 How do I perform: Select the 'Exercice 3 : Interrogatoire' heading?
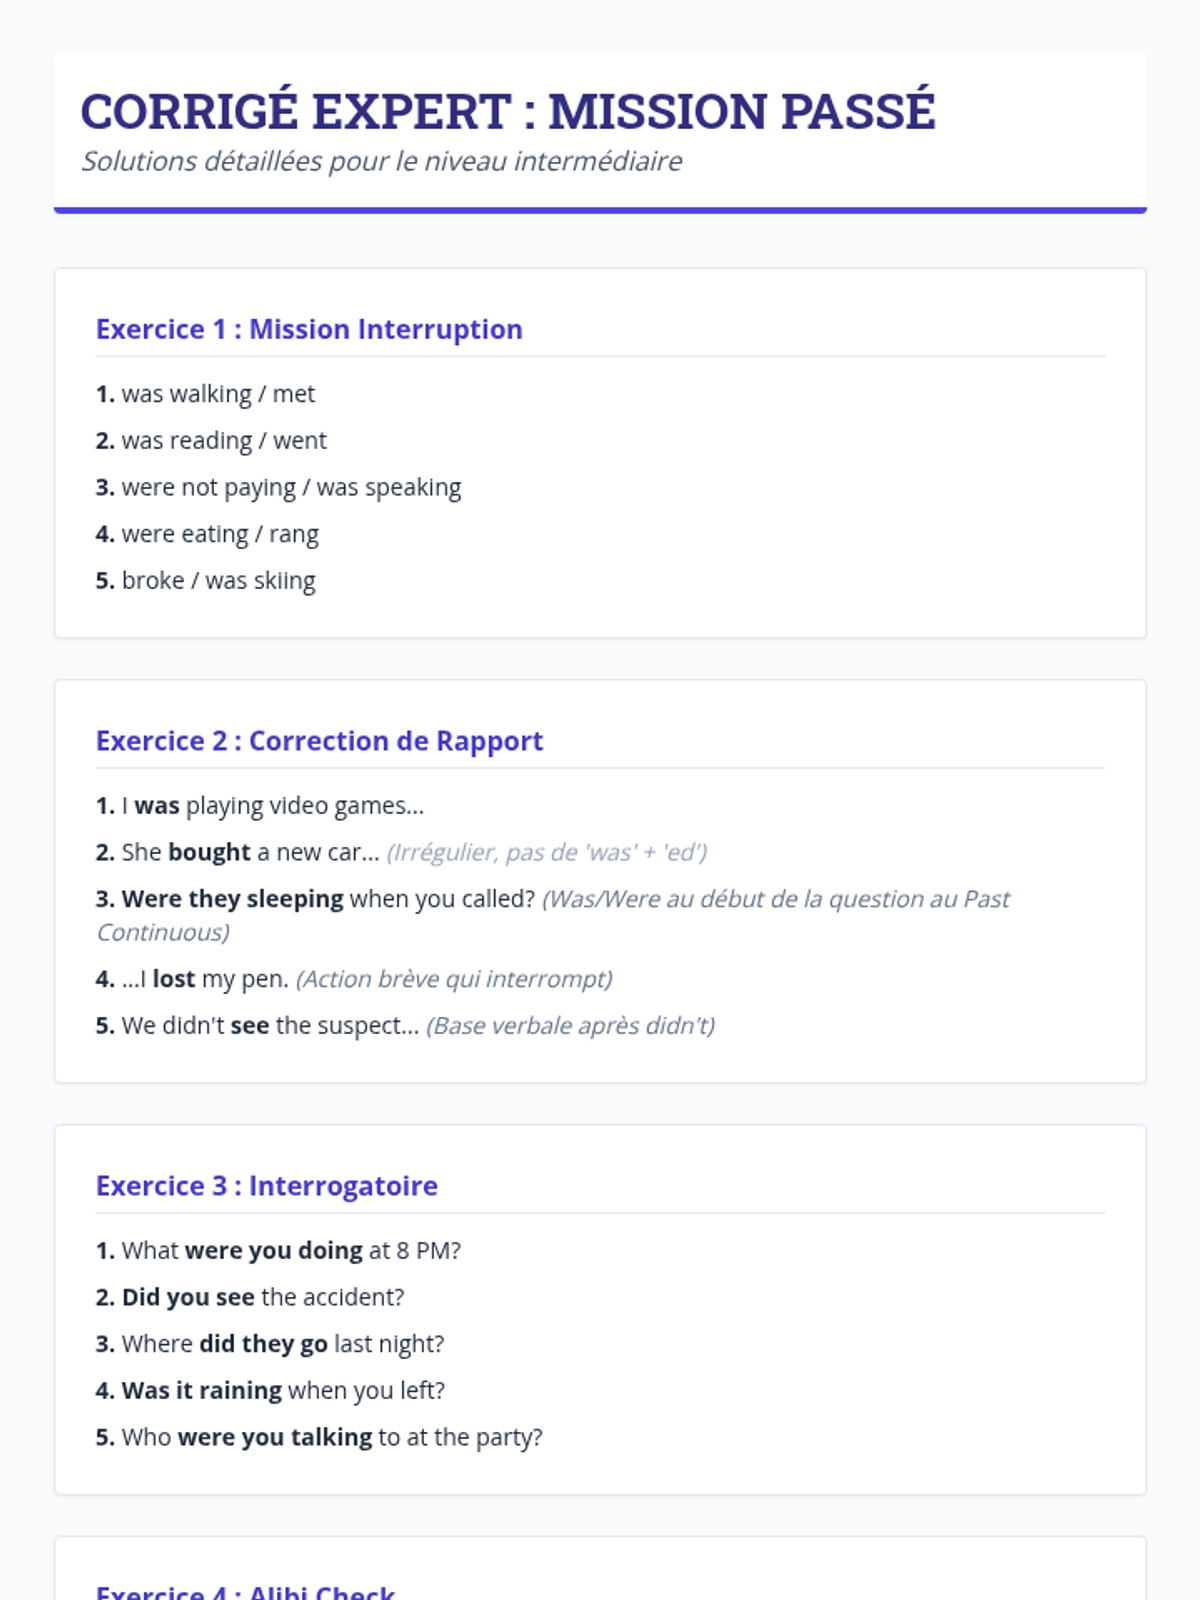point(266,1186)
